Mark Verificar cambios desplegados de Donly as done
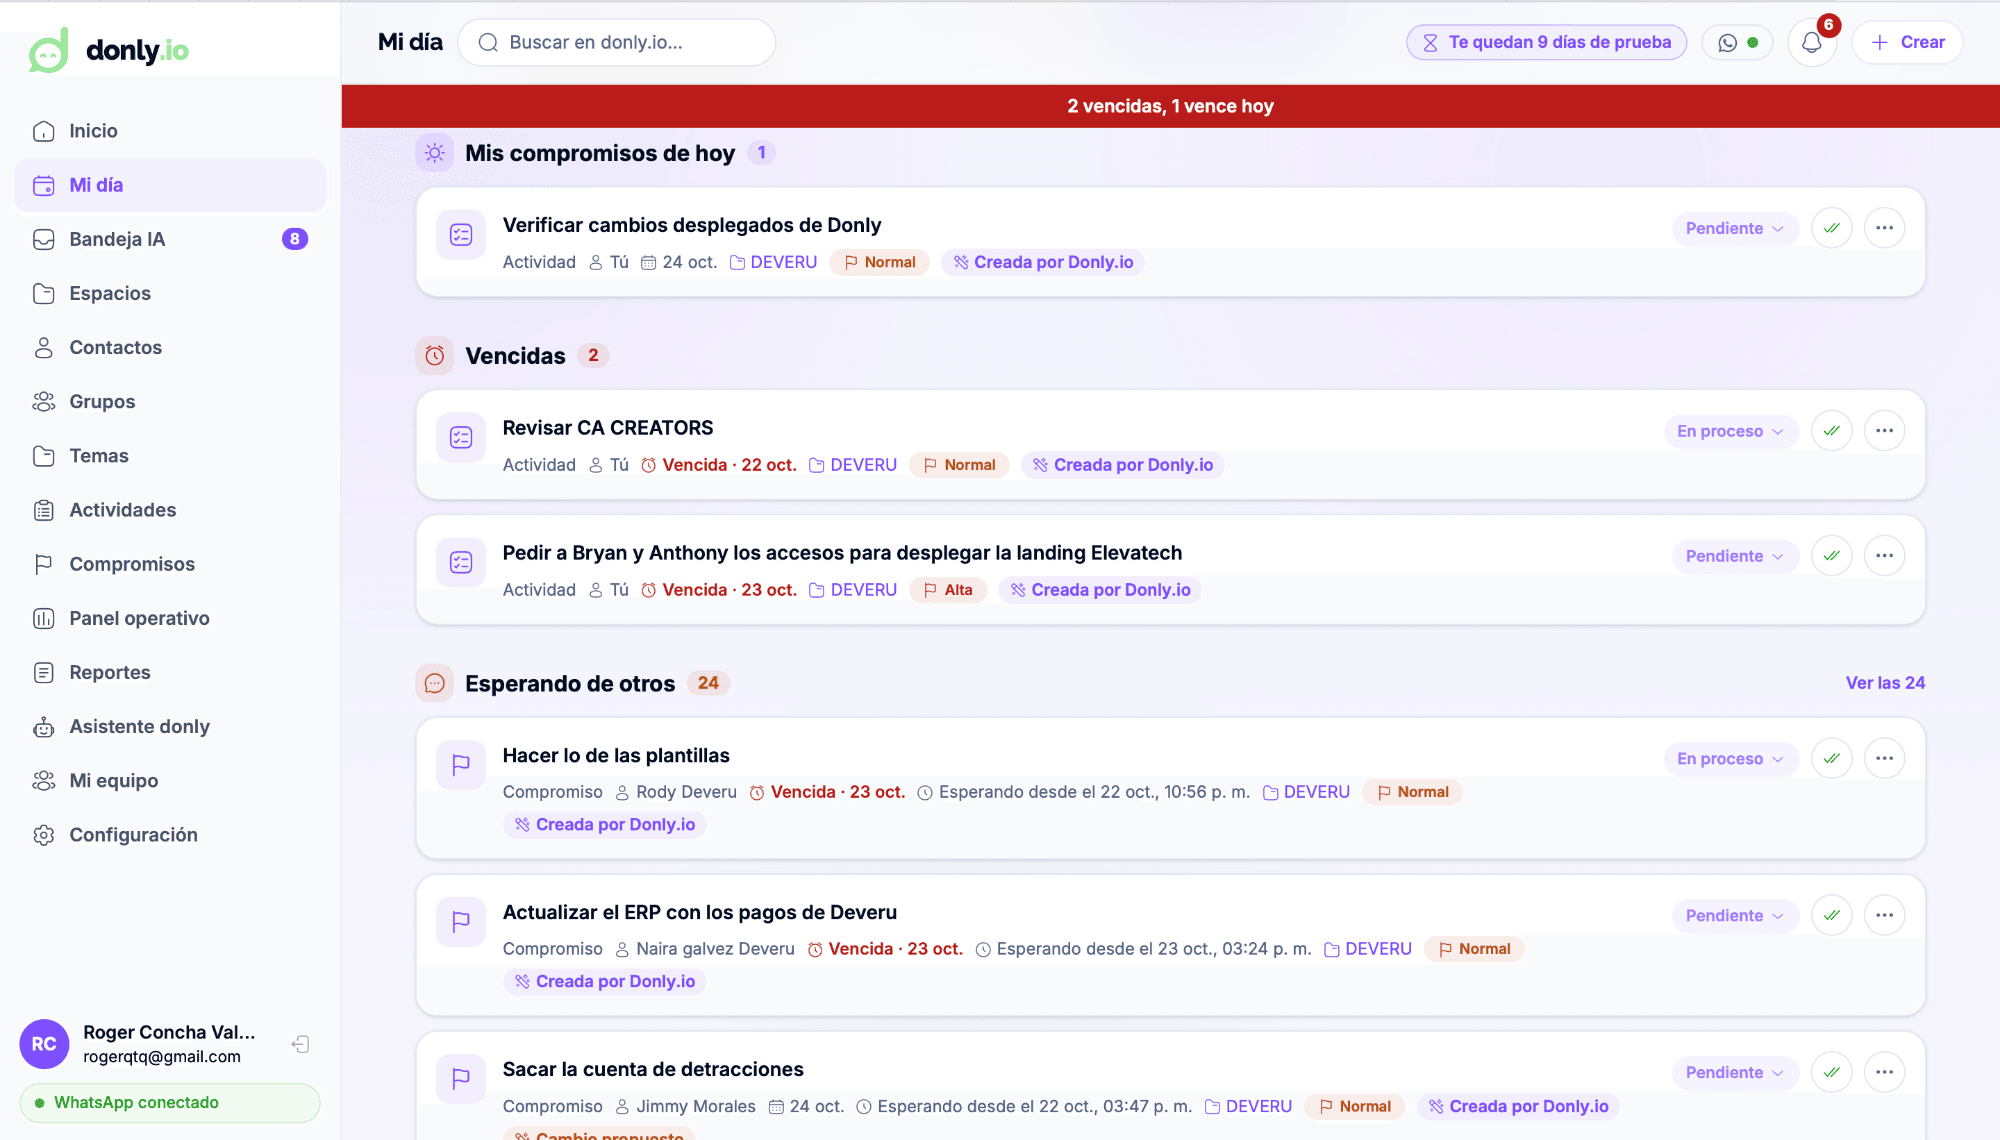The height and width of the screenshot is (1140, 2000). click(x=1832, y=228)
